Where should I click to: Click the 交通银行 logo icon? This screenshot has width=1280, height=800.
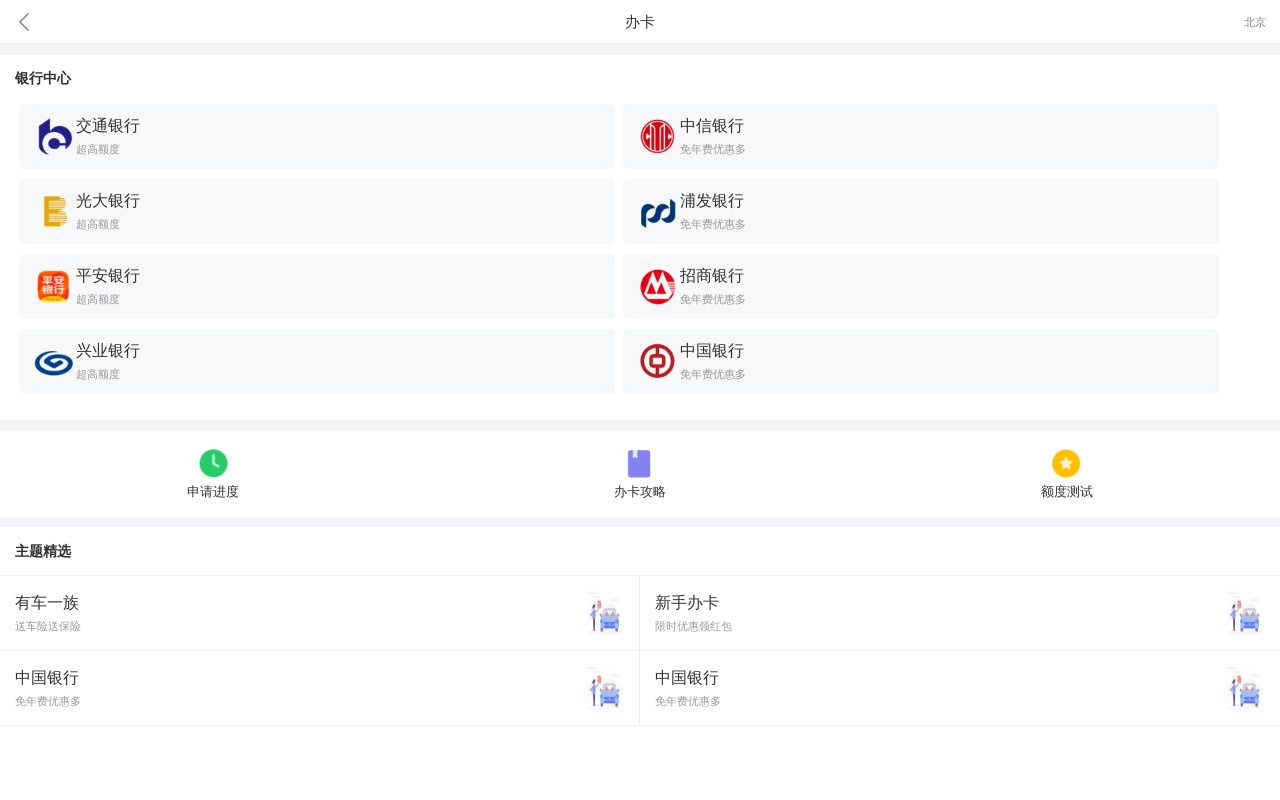tap(54, 137)
